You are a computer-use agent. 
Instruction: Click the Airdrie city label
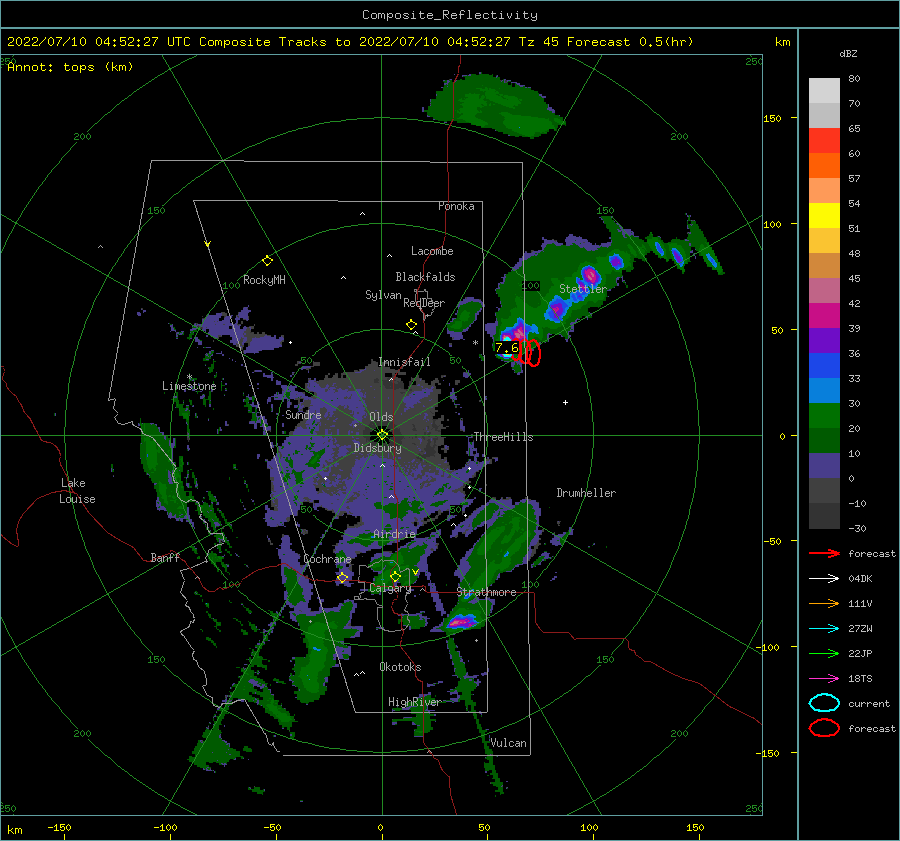click(x=394, y=534)
